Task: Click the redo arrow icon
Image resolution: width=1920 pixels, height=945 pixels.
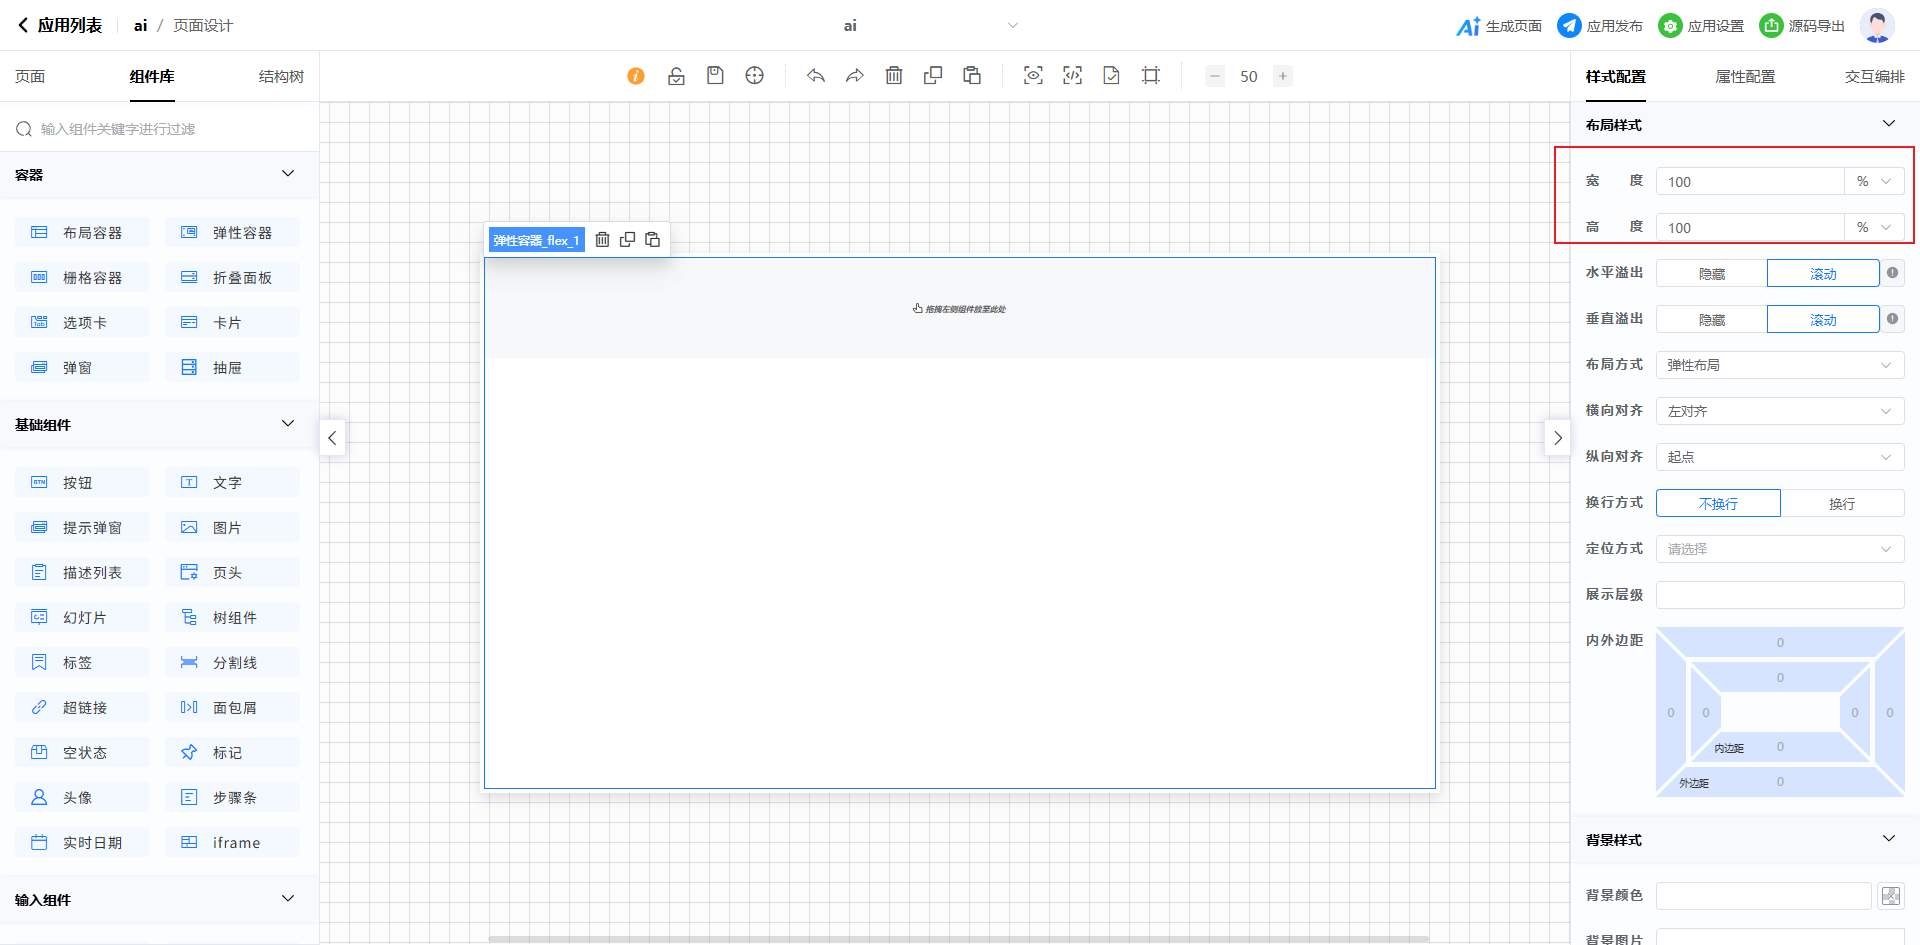Action: click(855, 76)
